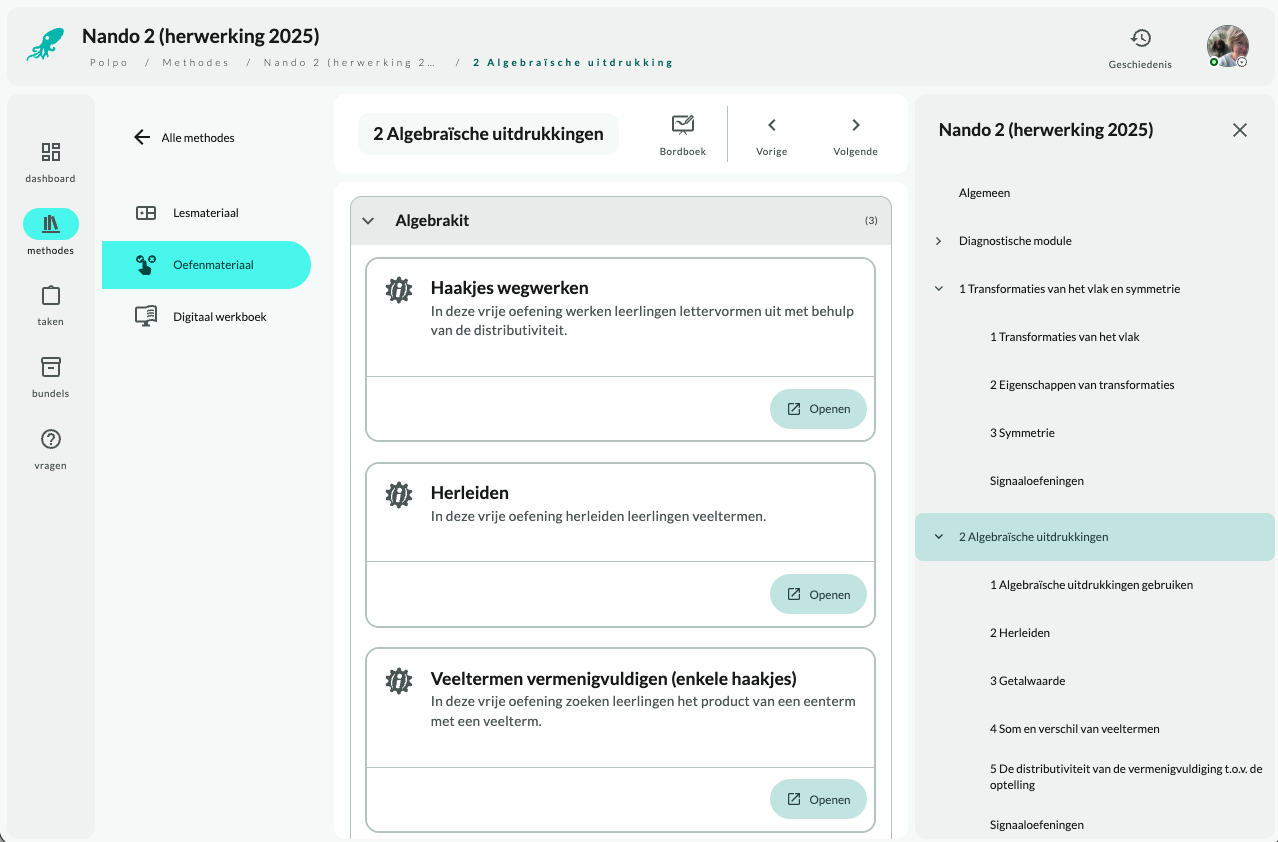Screen dimensions: 1278x842
Task: Open 2 Eigenschappen van transformaties
Action: pyautogui.click(x=1082, y=385)
